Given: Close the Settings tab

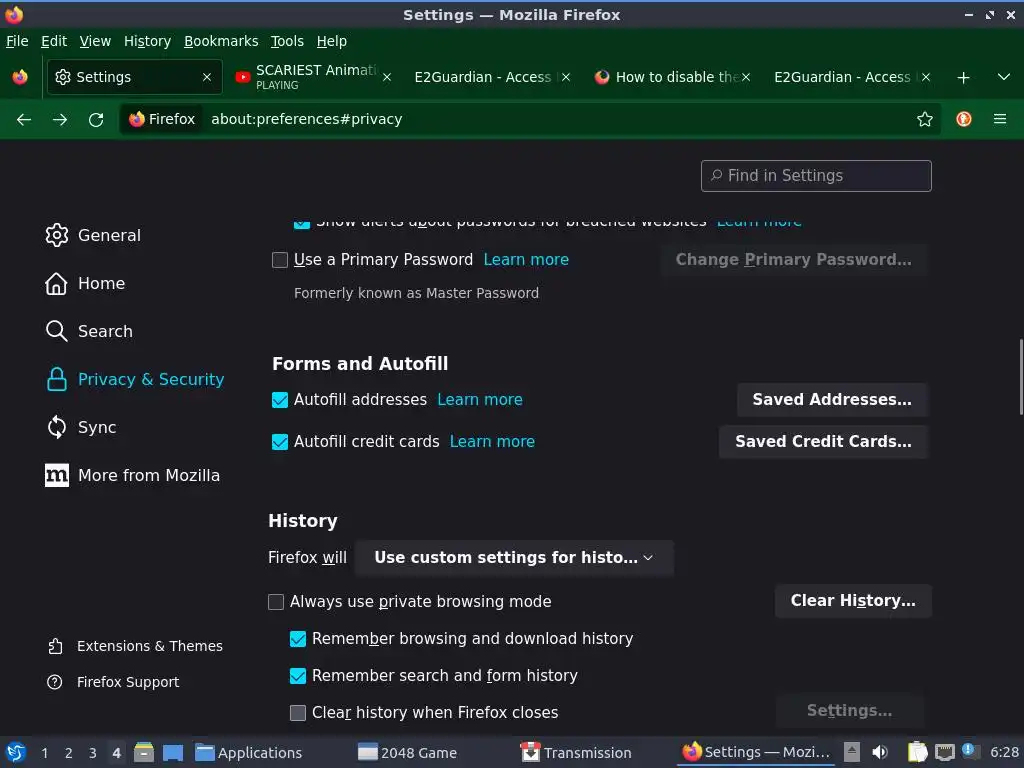Looking at the screenshot, I should click(x=206, y=77).
